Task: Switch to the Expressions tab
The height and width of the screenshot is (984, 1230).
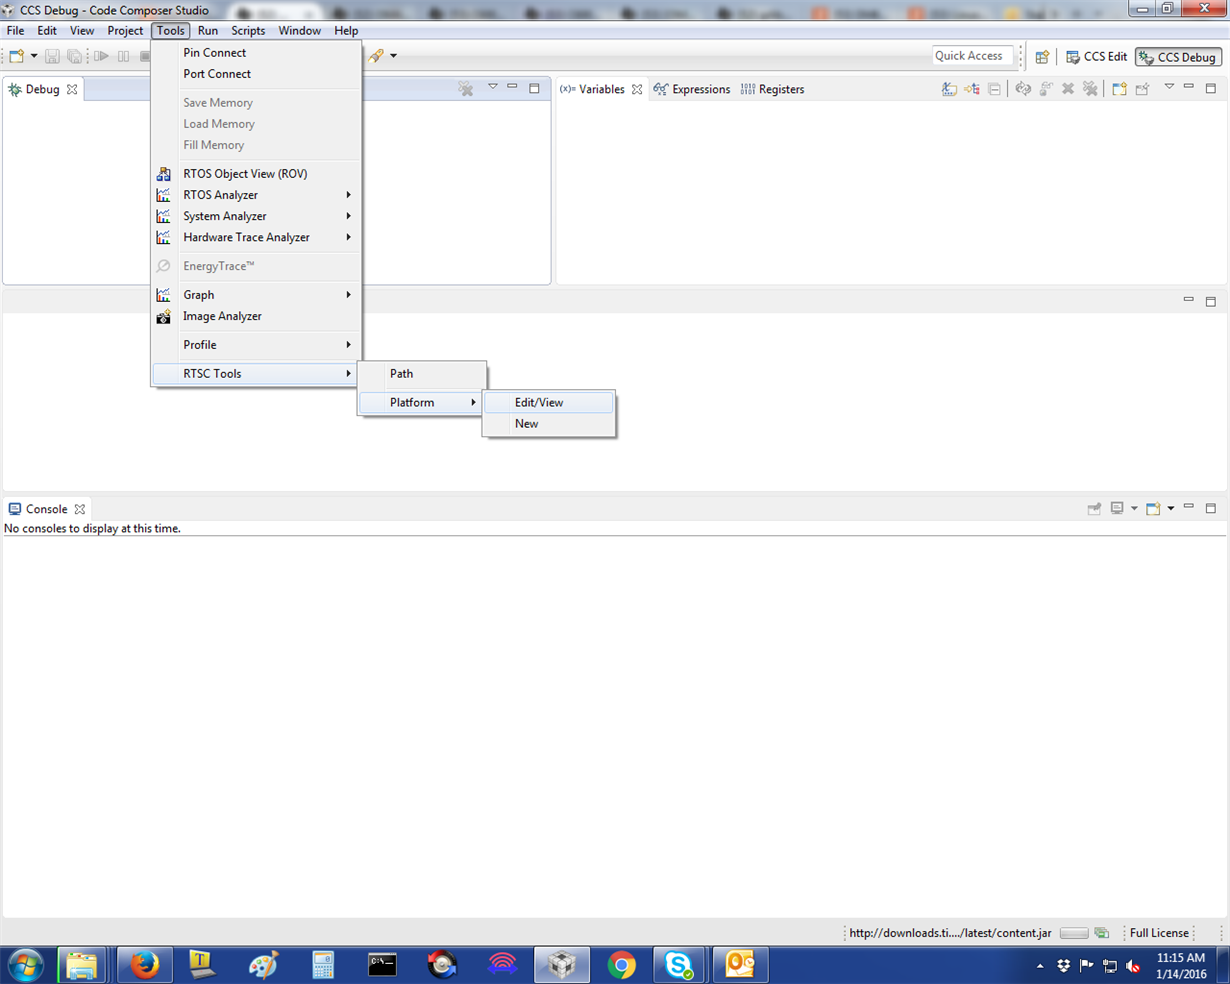Action: click(692, 89)
